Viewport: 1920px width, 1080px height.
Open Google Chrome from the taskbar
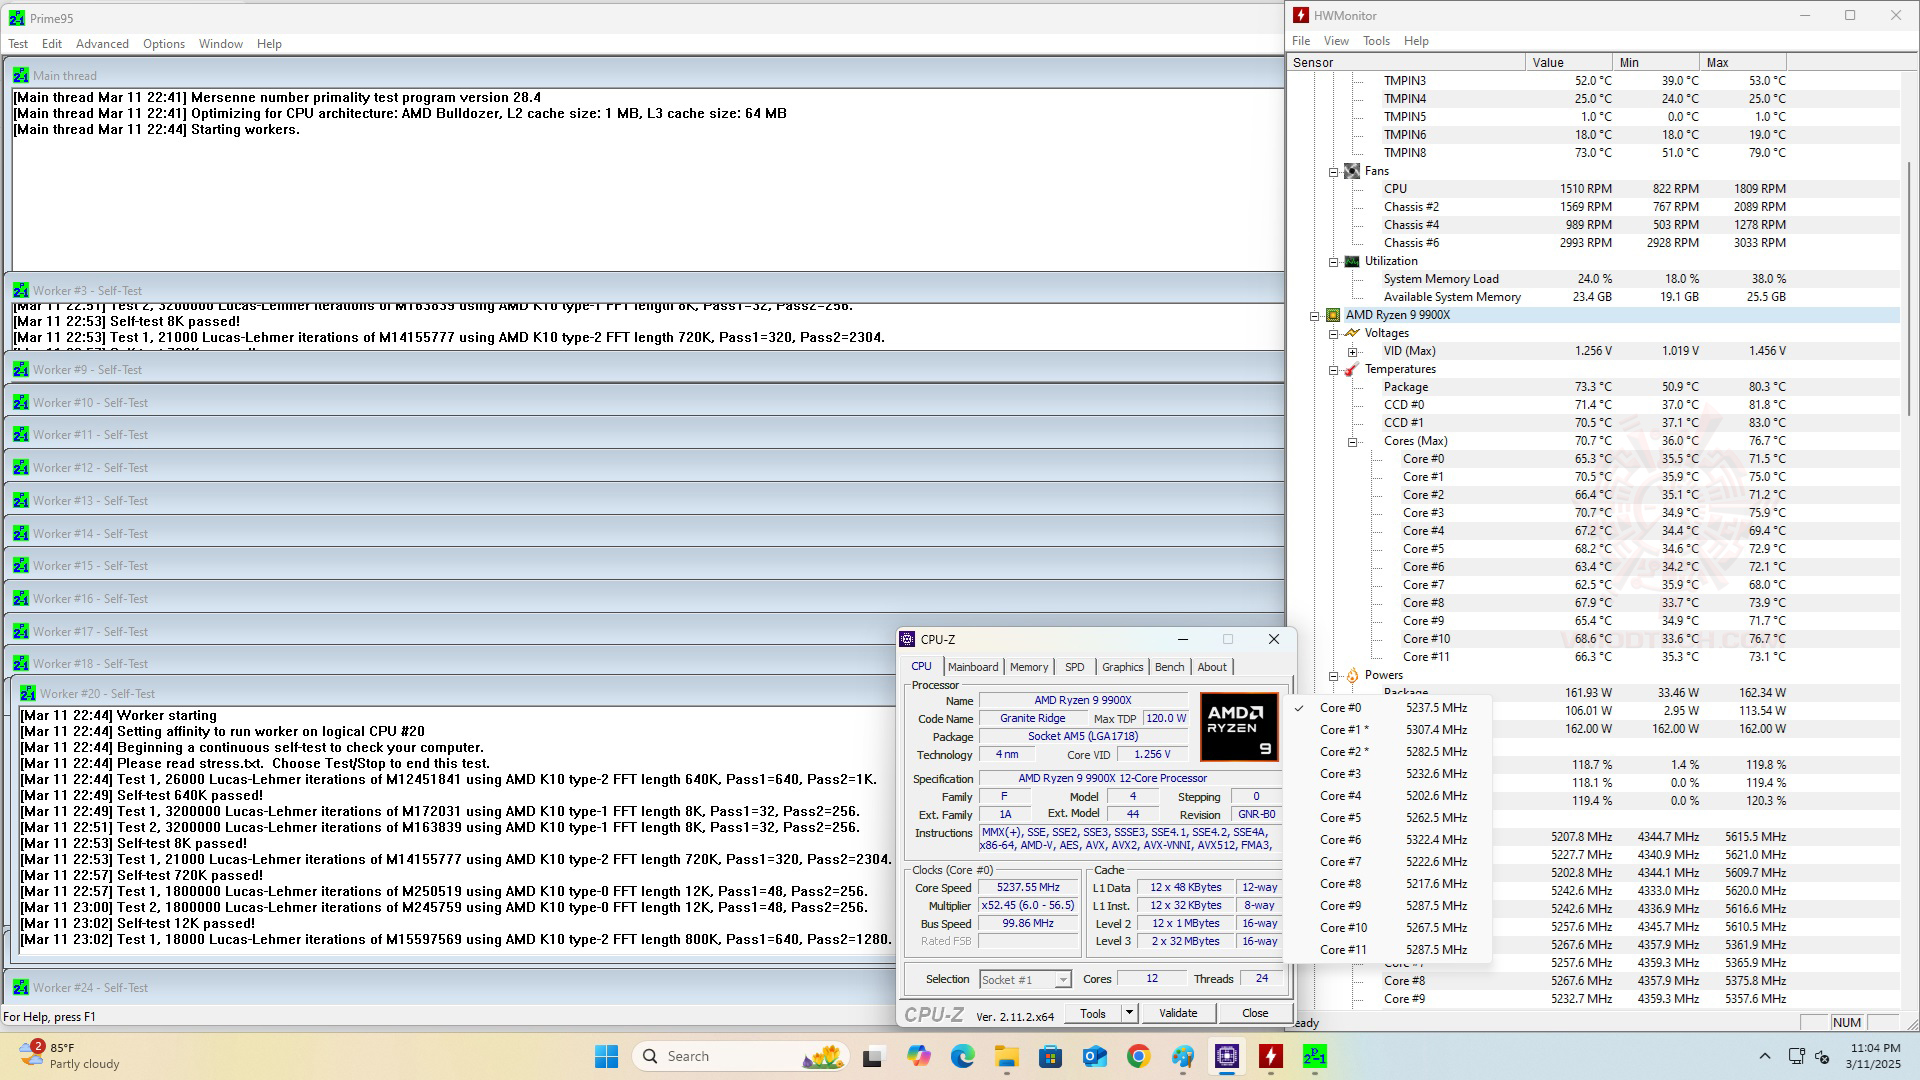point(1138,1056)
